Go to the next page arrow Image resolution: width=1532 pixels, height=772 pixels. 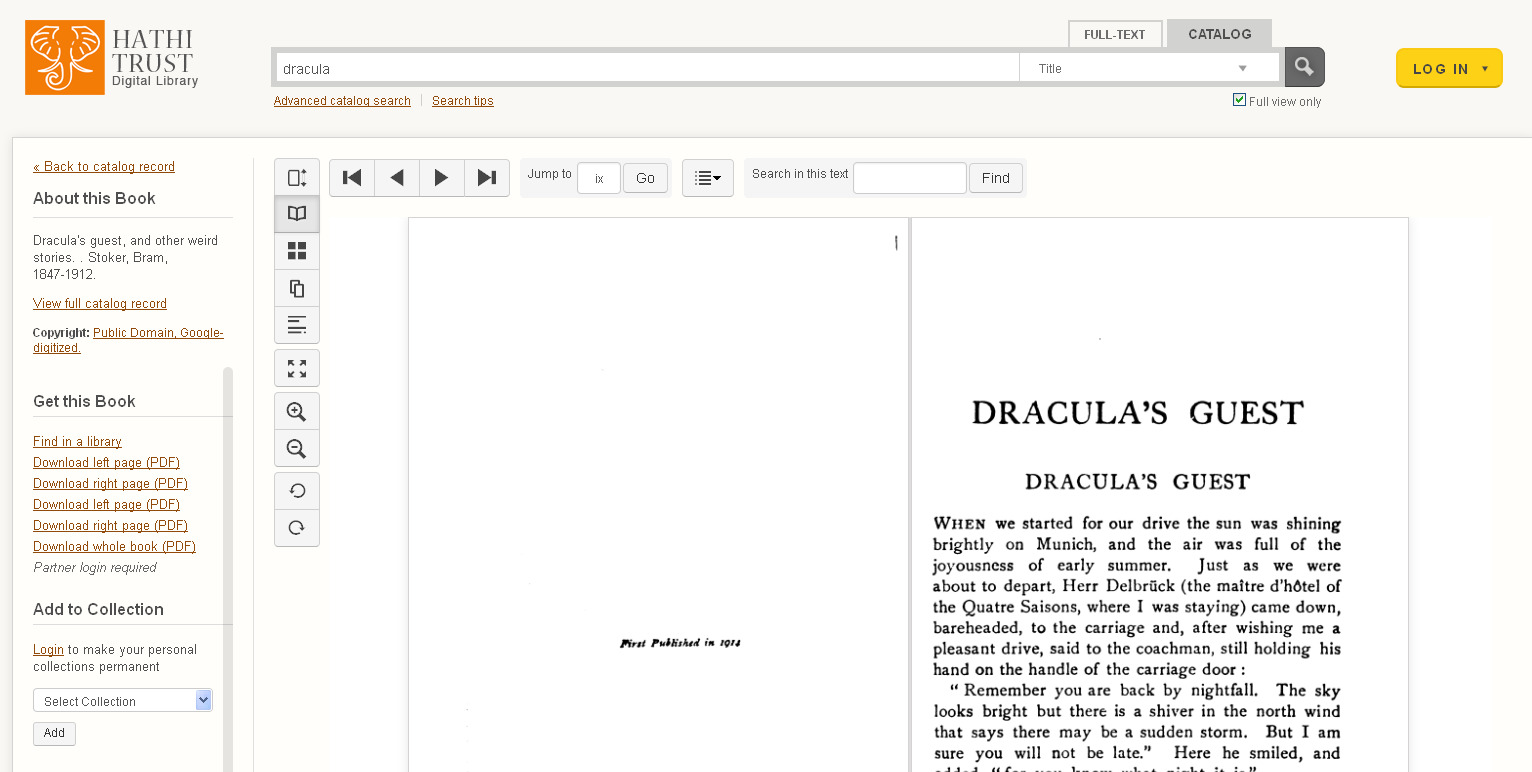tap(441, 178)
